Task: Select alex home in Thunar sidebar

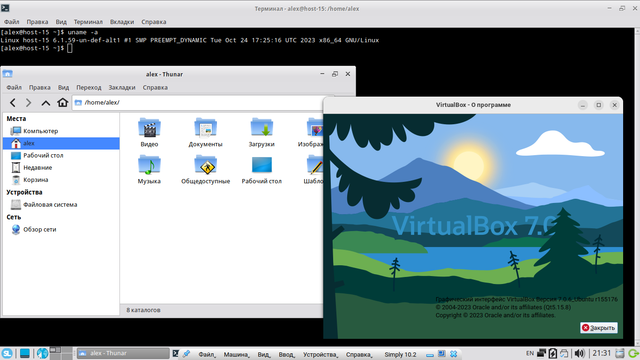Action: coord(61,143)
